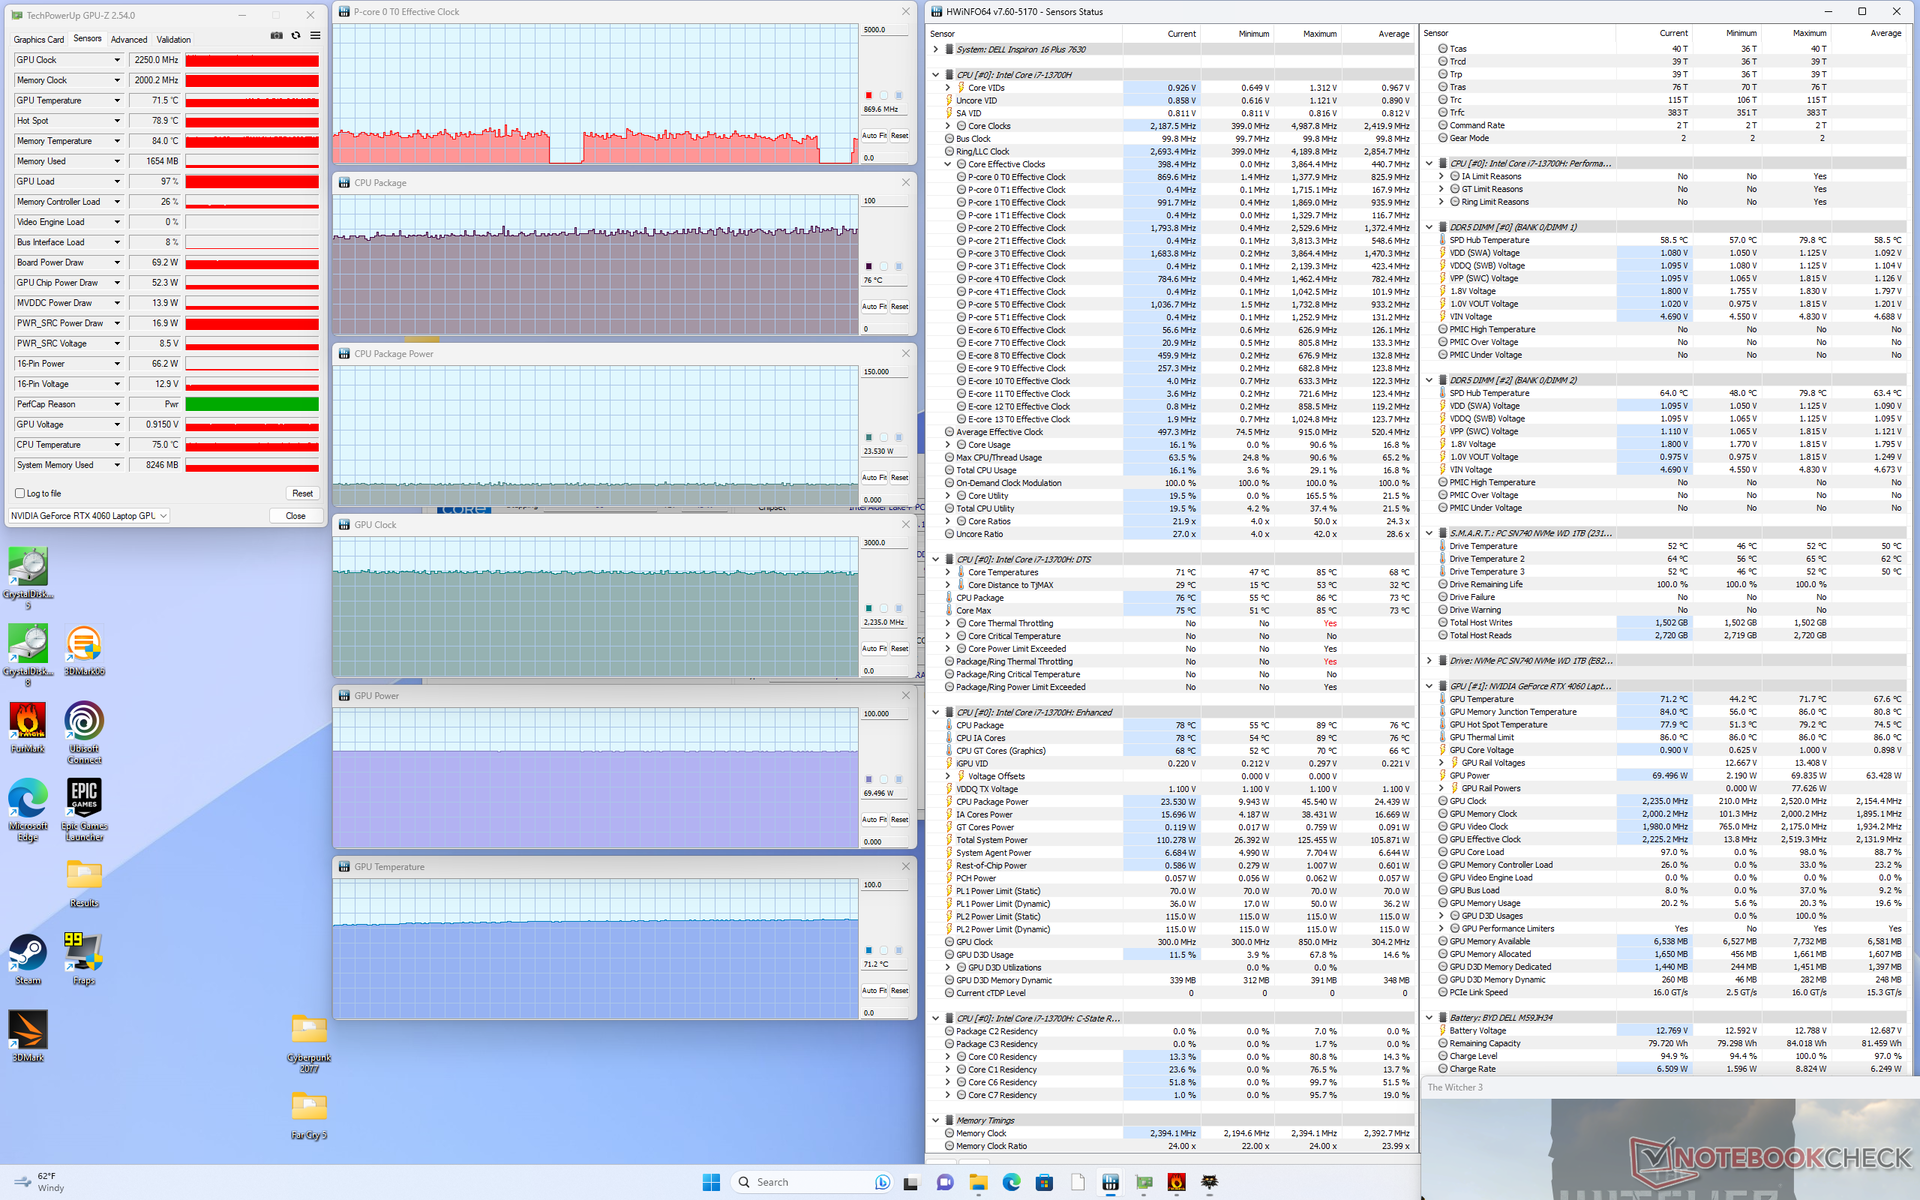Click Windows Start button on taskbar
Screen dimensions: 1920x1200
(x=711, y=1182)
